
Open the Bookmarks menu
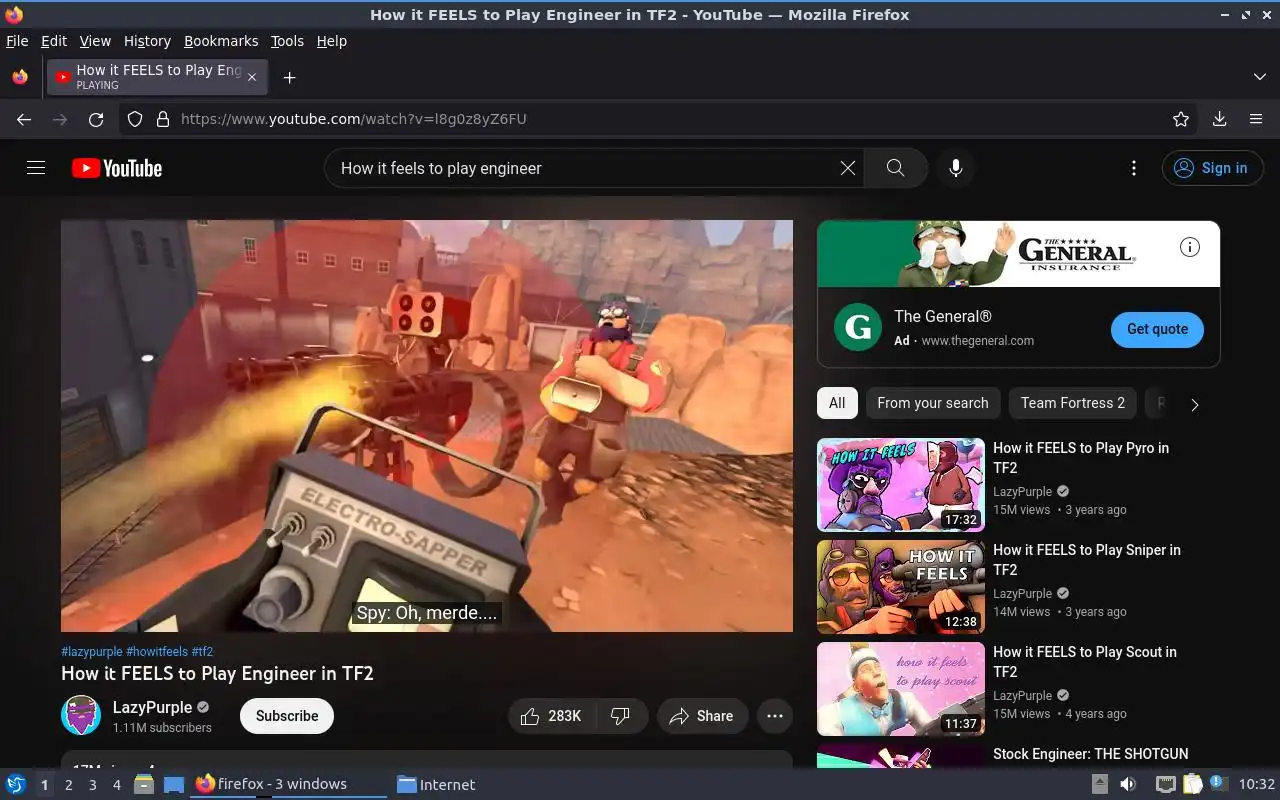tap(221, 41)
